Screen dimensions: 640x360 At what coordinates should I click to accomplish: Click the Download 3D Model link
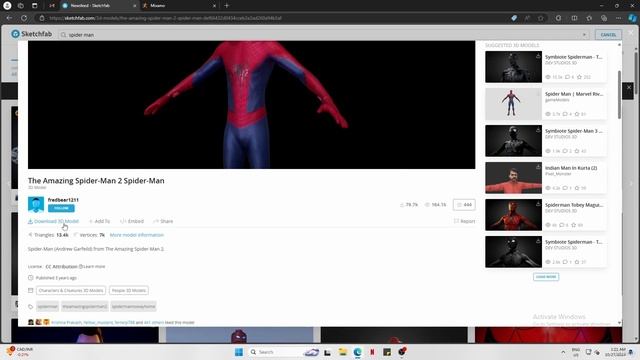tap(53, 221)
